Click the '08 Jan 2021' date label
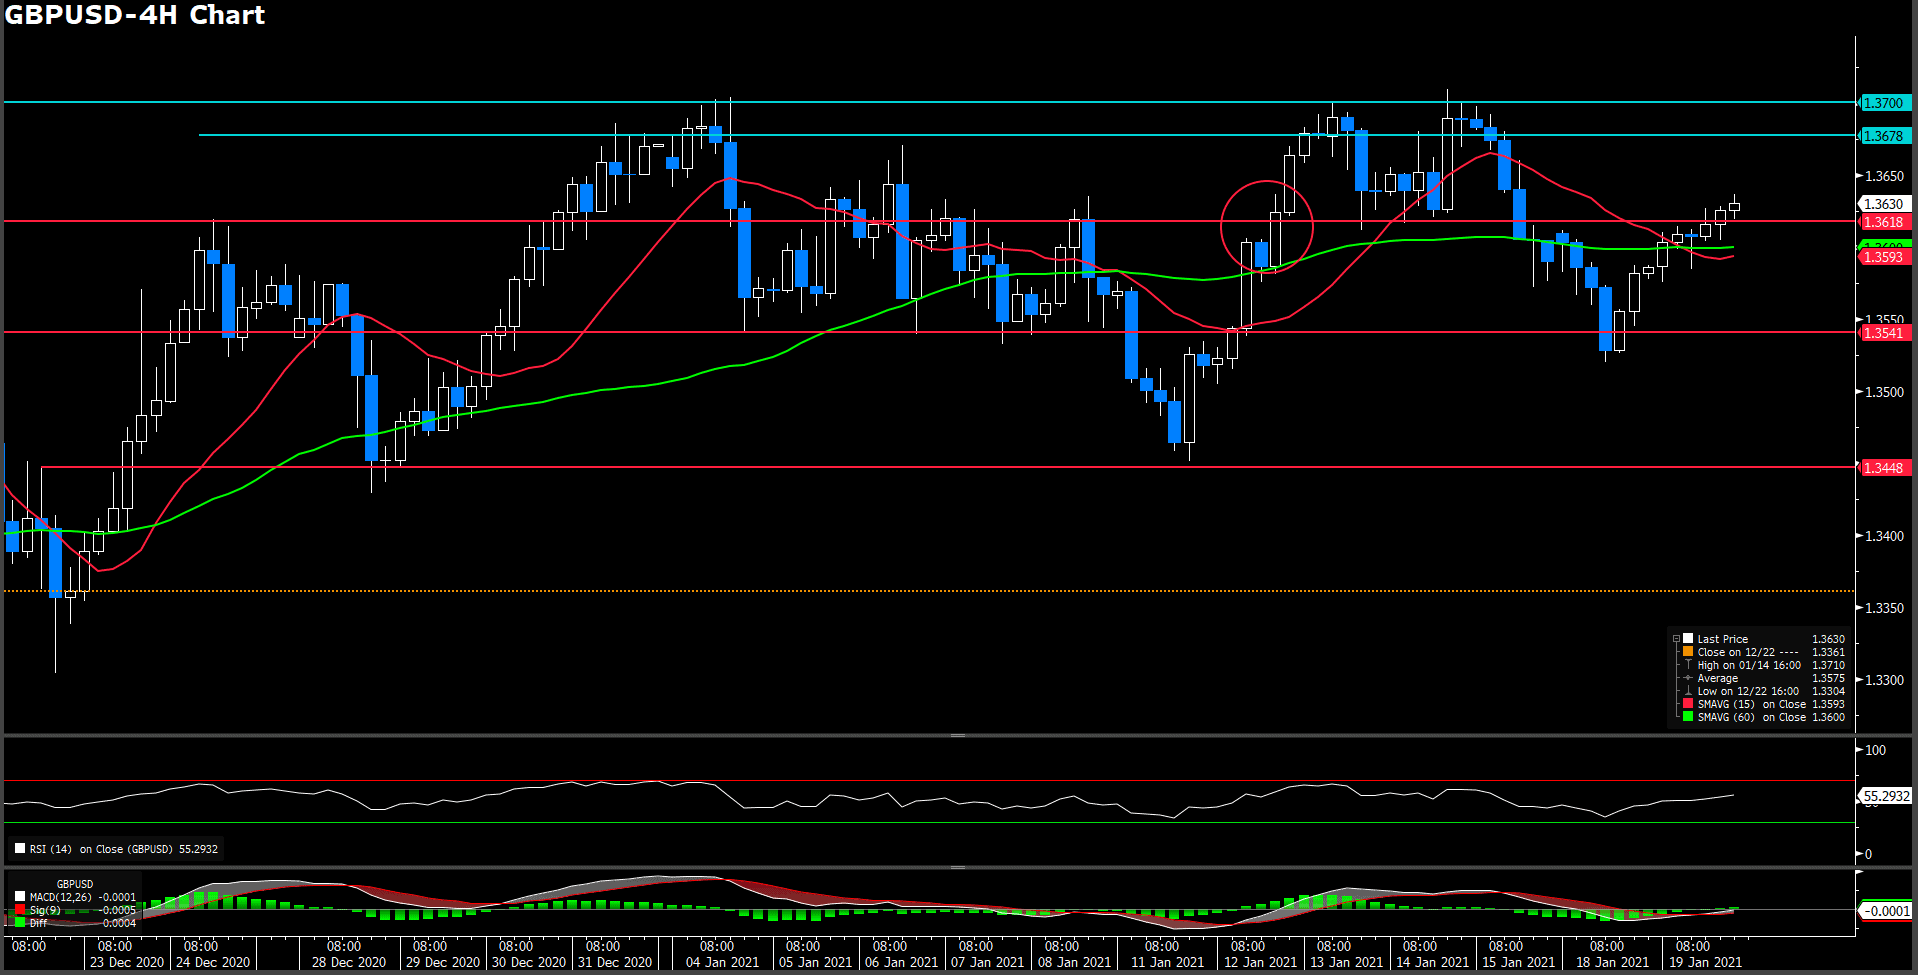Image resolution: width=1918 pixels, height=975 pixels. point(1074,962)
